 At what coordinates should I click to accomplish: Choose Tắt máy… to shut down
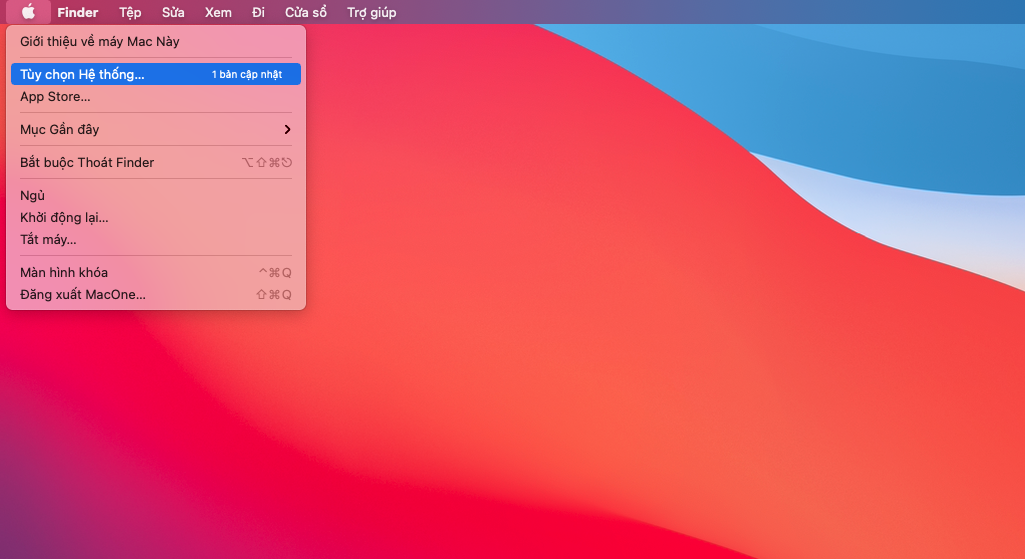156,239
